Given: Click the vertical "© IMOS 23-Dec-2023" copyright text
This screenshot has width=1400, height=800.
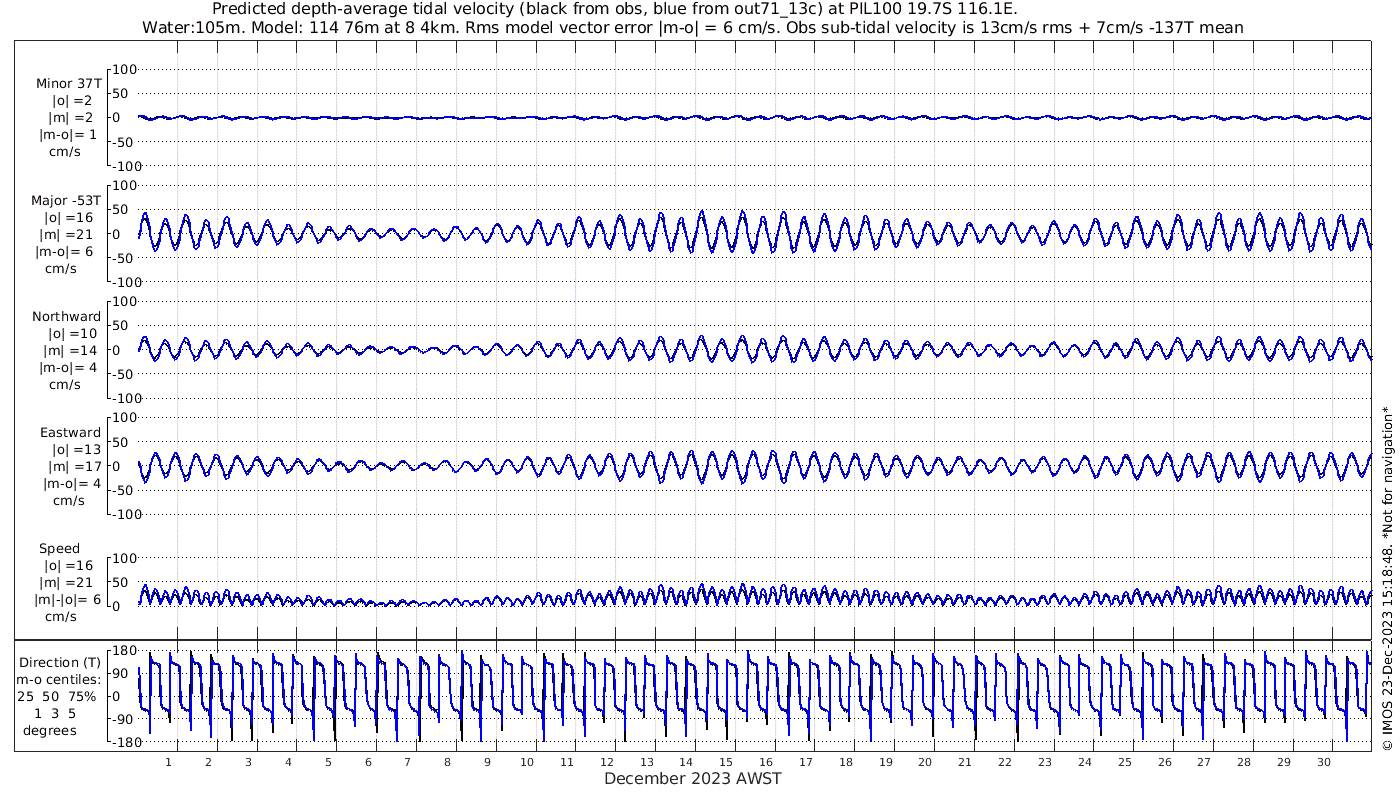Looking at the screenshot, I should pyautogui.click(x=1386, y=578).
